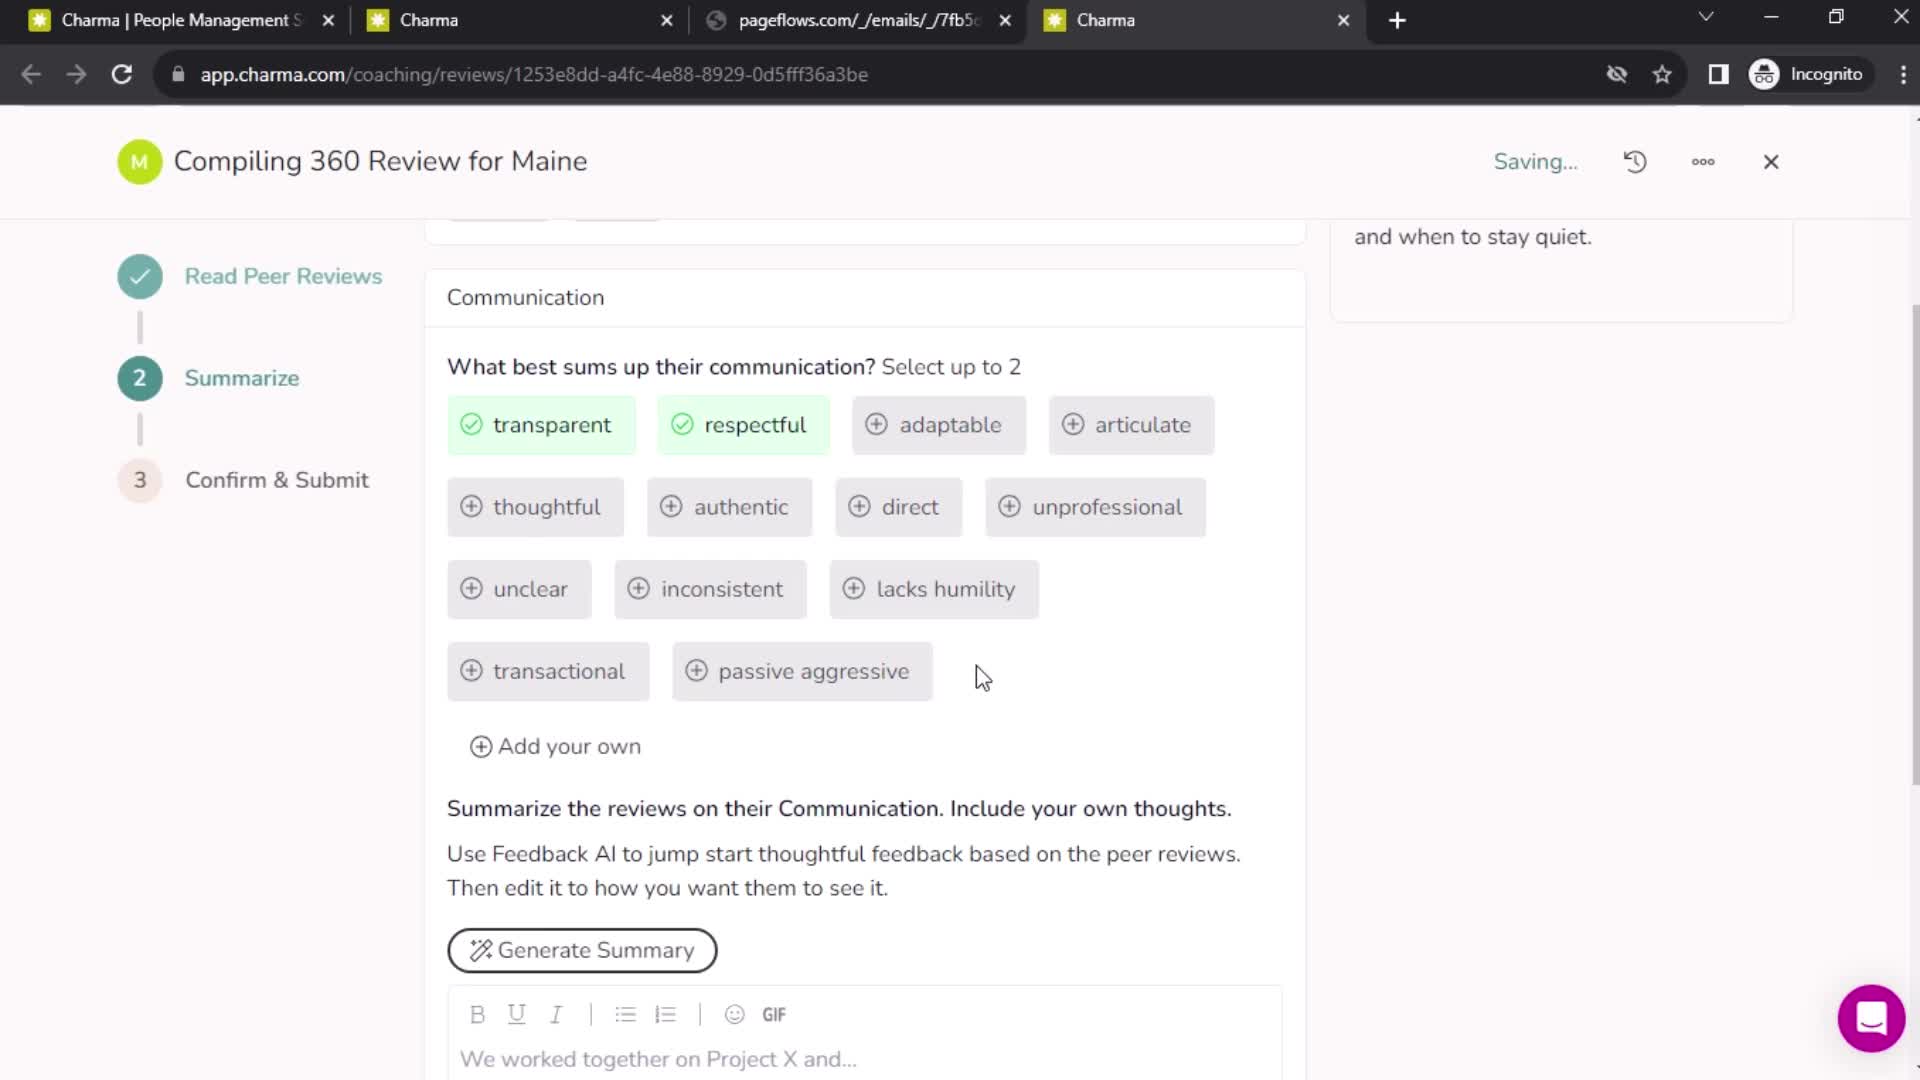
Task: Click Add your own custom tag
Action: point(555,746)
